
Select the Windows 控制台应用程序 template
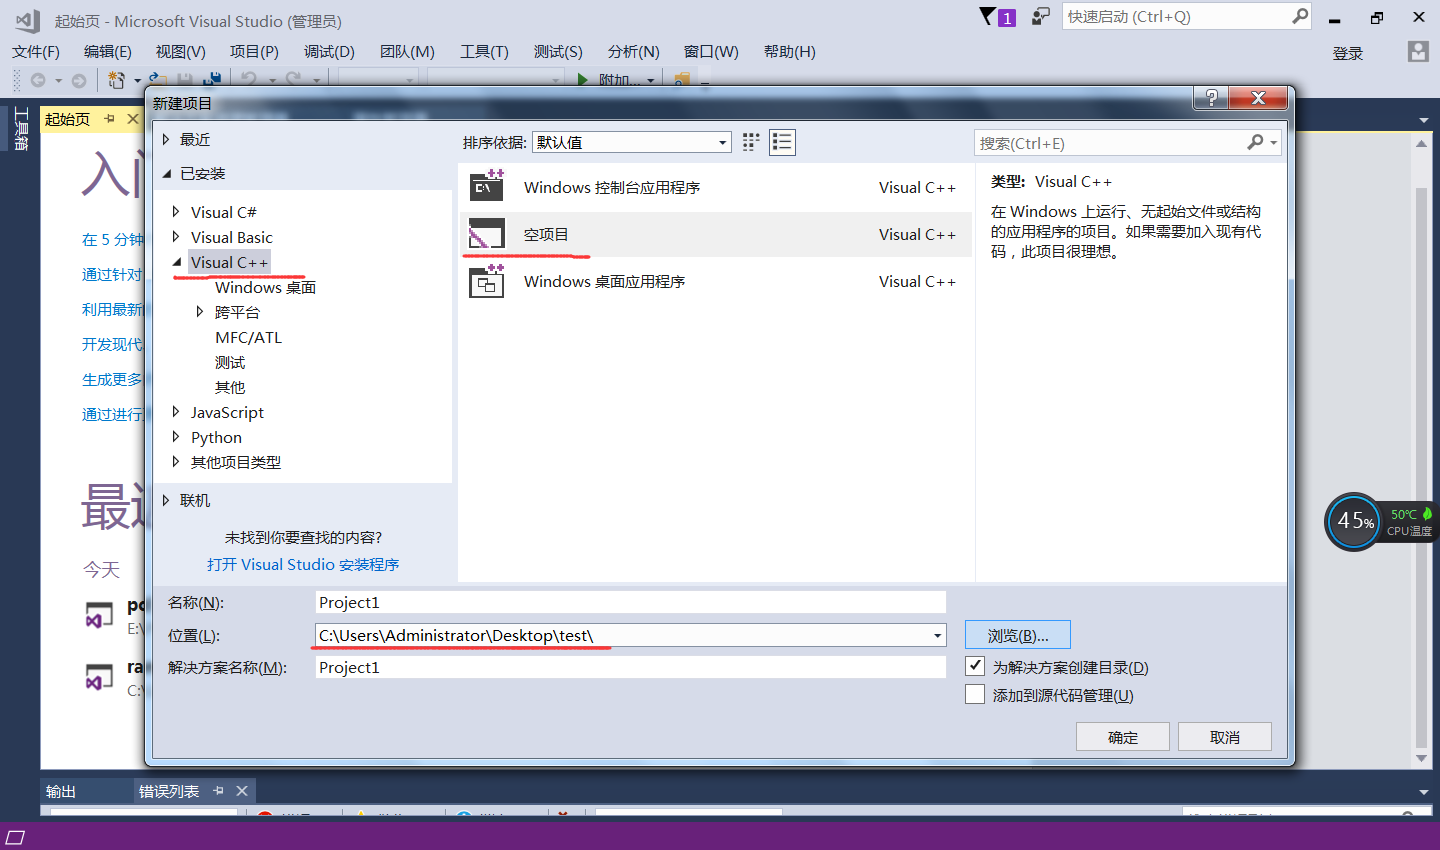click(x=716, y=187)
